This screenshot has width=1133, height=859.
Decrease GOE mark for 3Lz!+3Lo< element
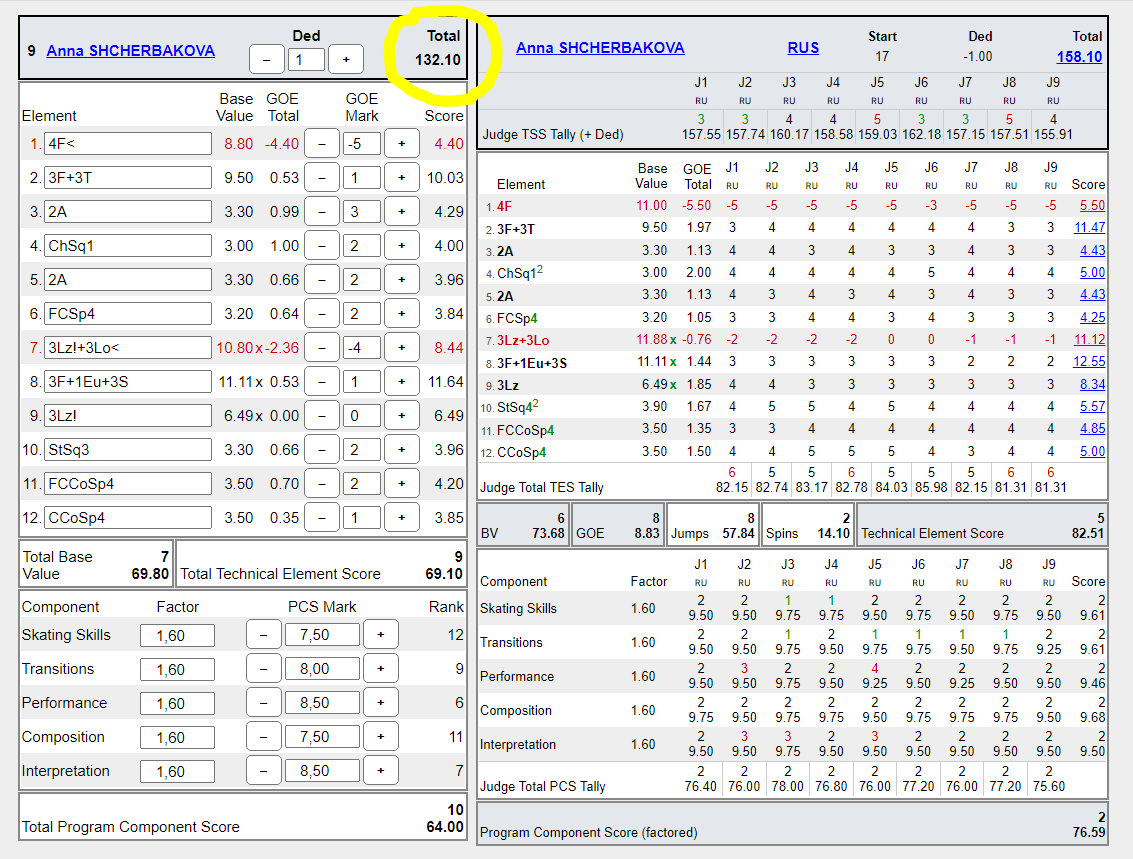(322, 348)
